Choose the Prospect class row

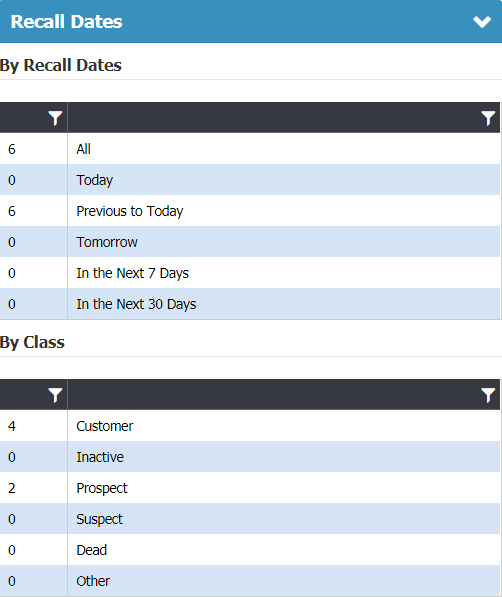[250, 488]
